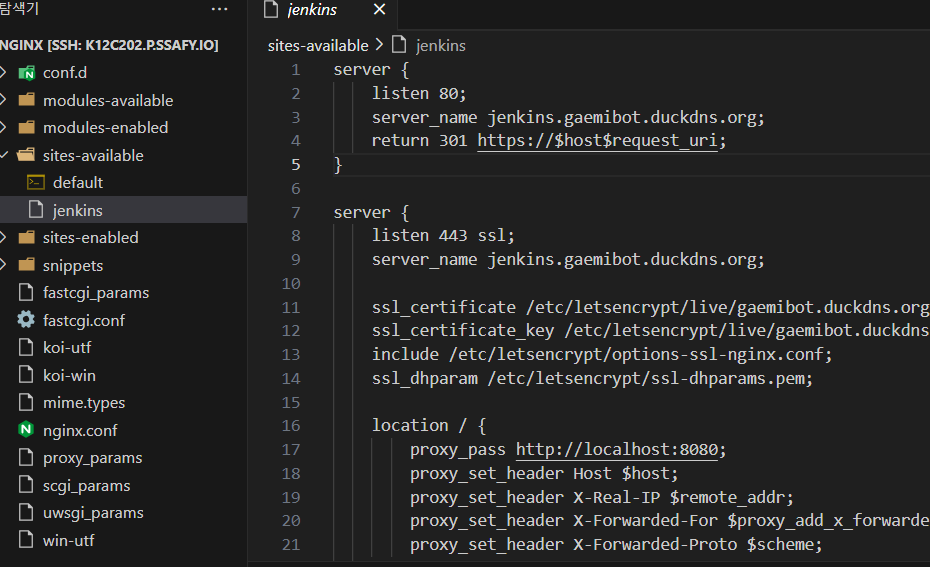930x567 pixels.
Task: Click the modules-available folder icon
Action: point(26,99)
